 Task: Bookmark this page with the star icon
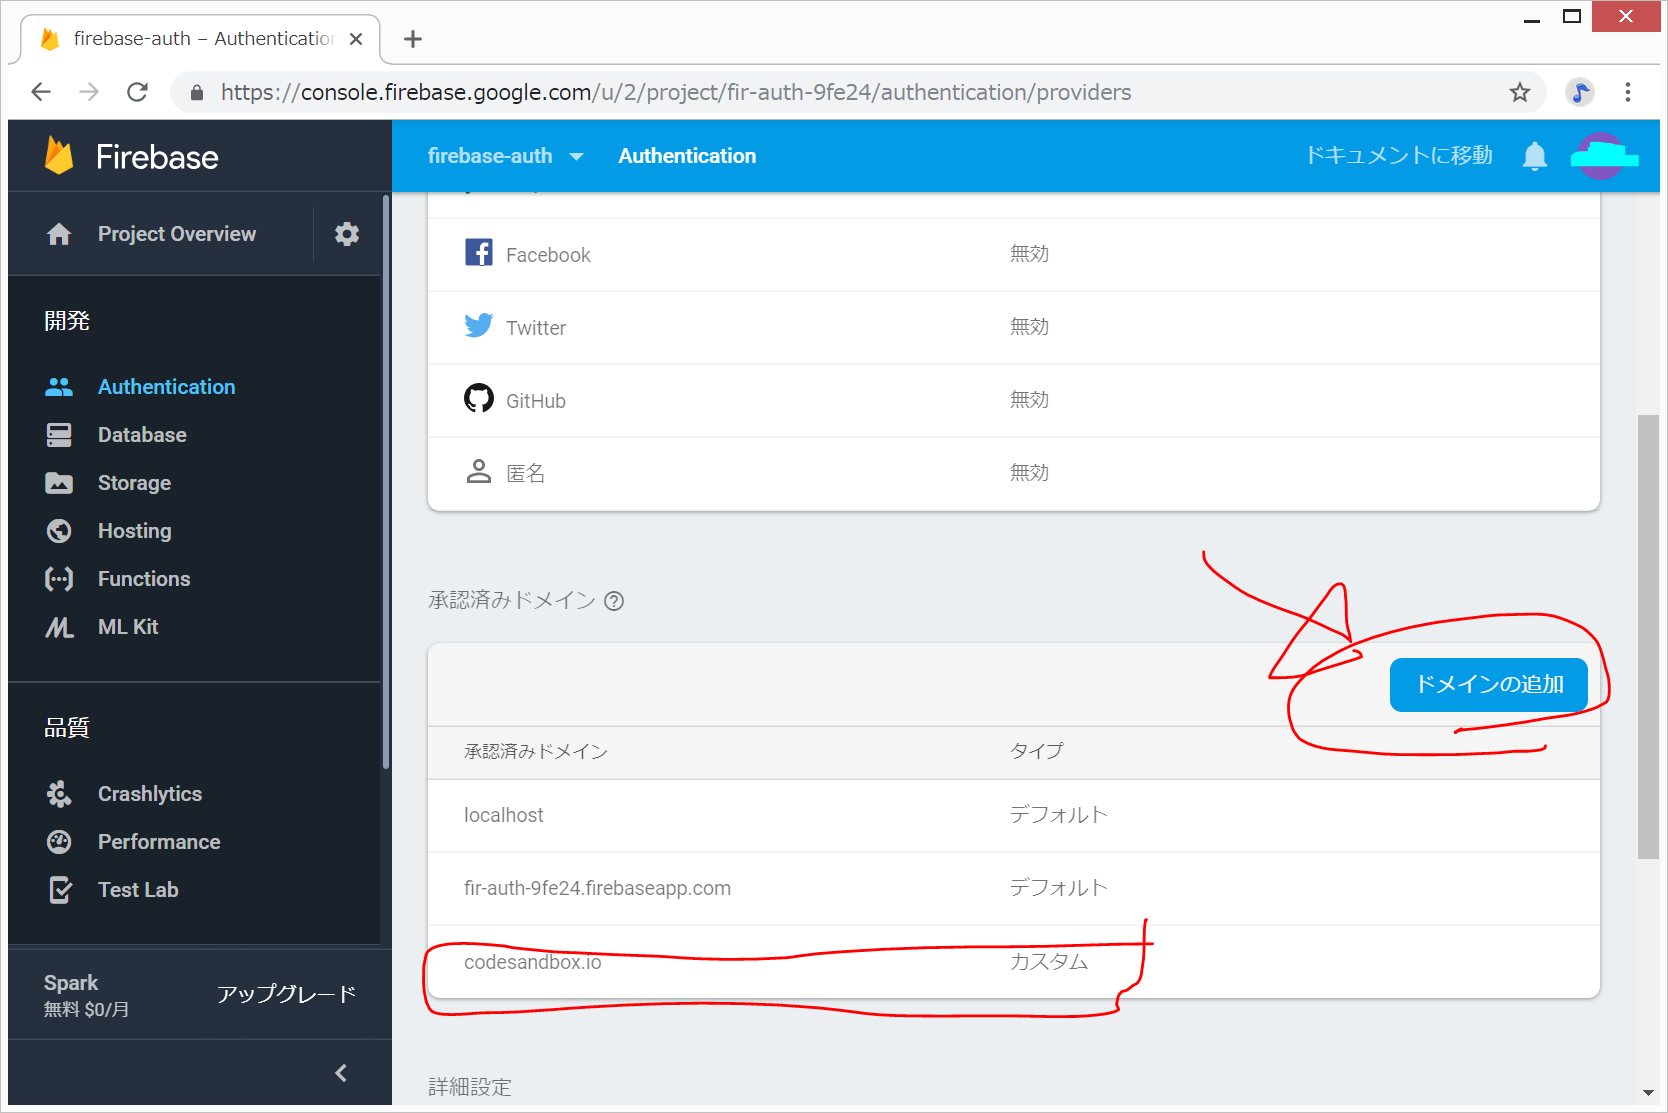[x=1519, y=93]
